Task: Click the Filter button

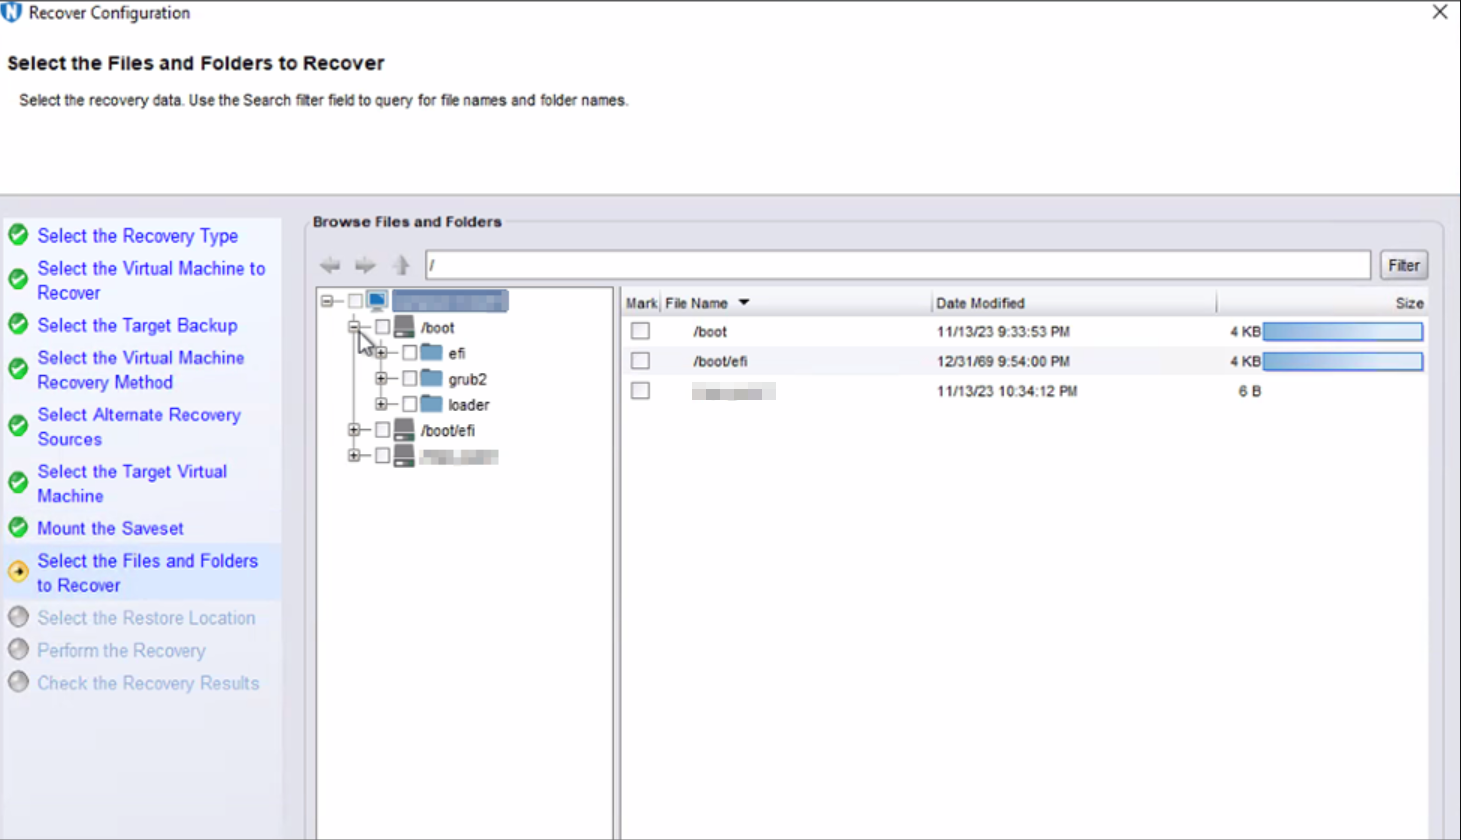Action: tap(1403, 265)
